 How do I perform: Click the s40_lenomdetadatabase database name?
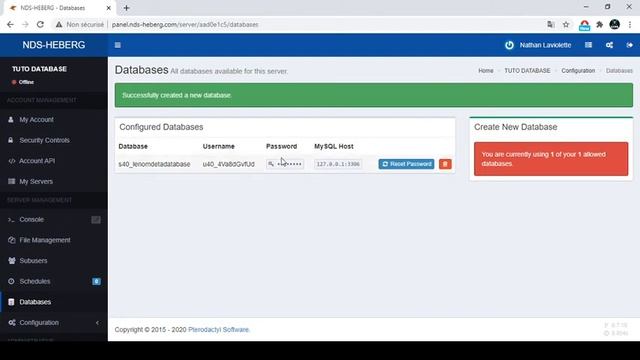click(154, 164)
